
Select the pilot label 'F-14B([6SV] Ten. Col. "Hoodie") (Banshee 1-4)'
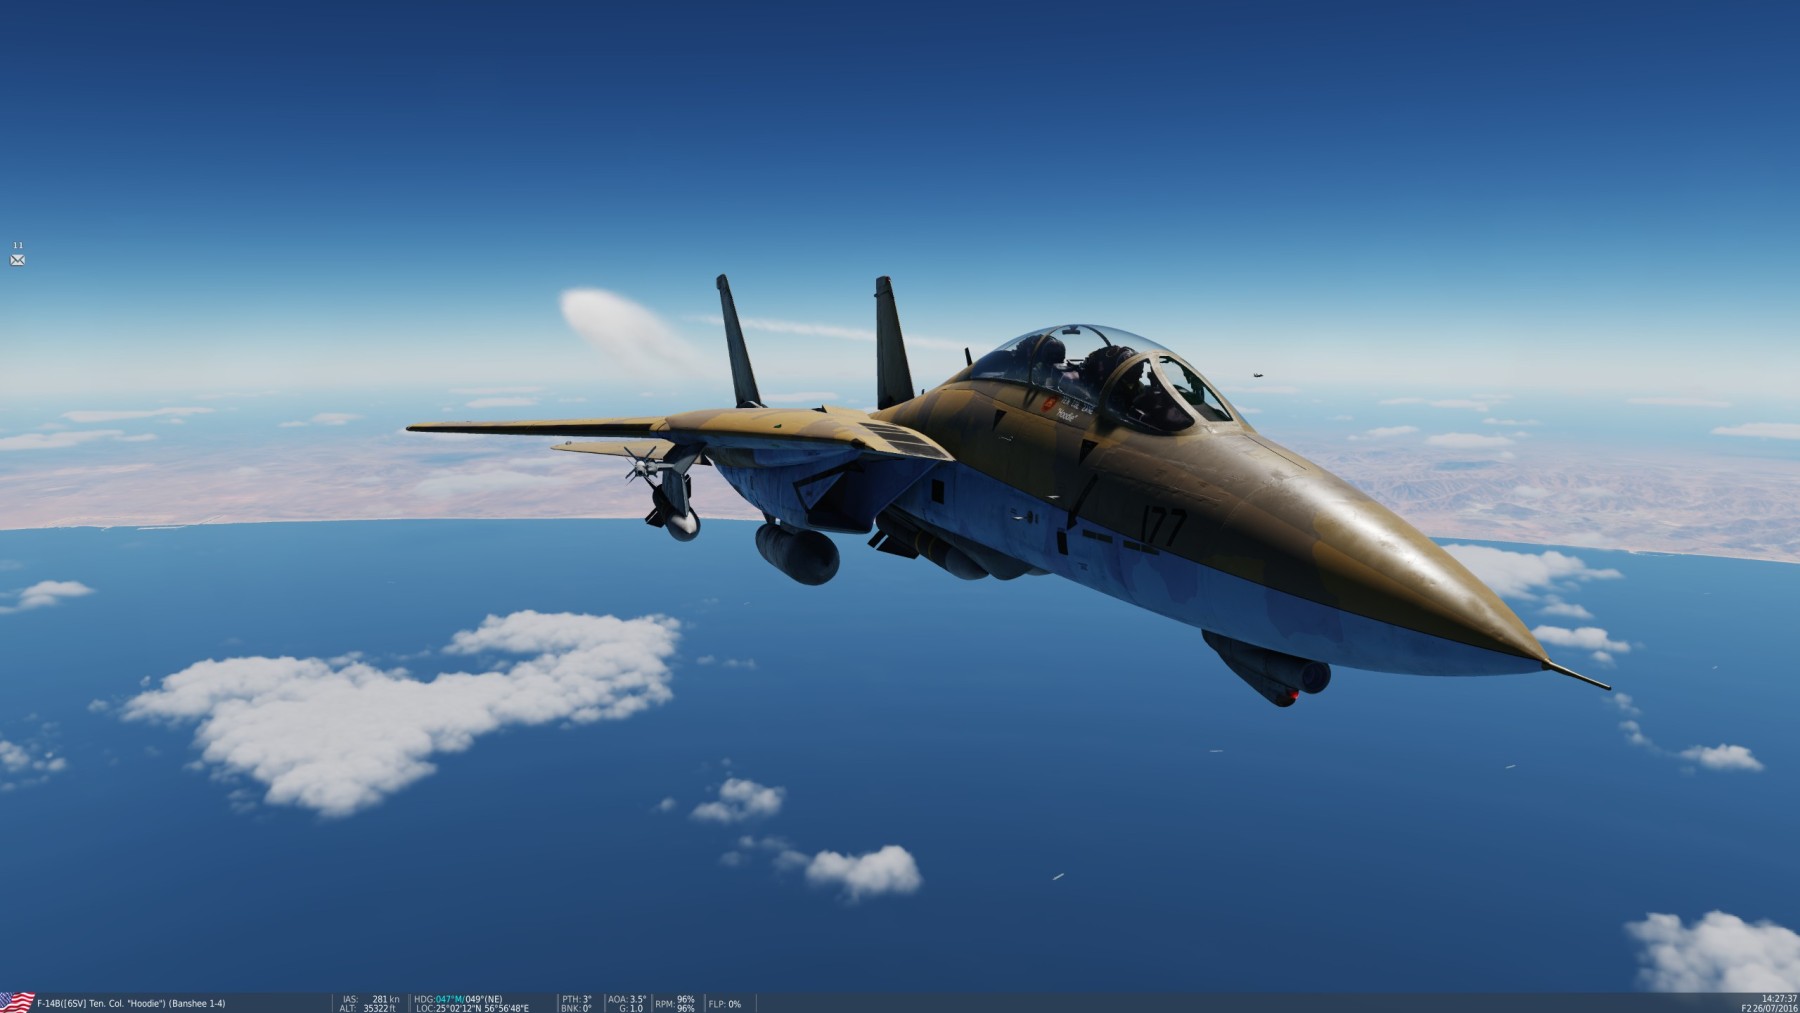coord(131,1003)
